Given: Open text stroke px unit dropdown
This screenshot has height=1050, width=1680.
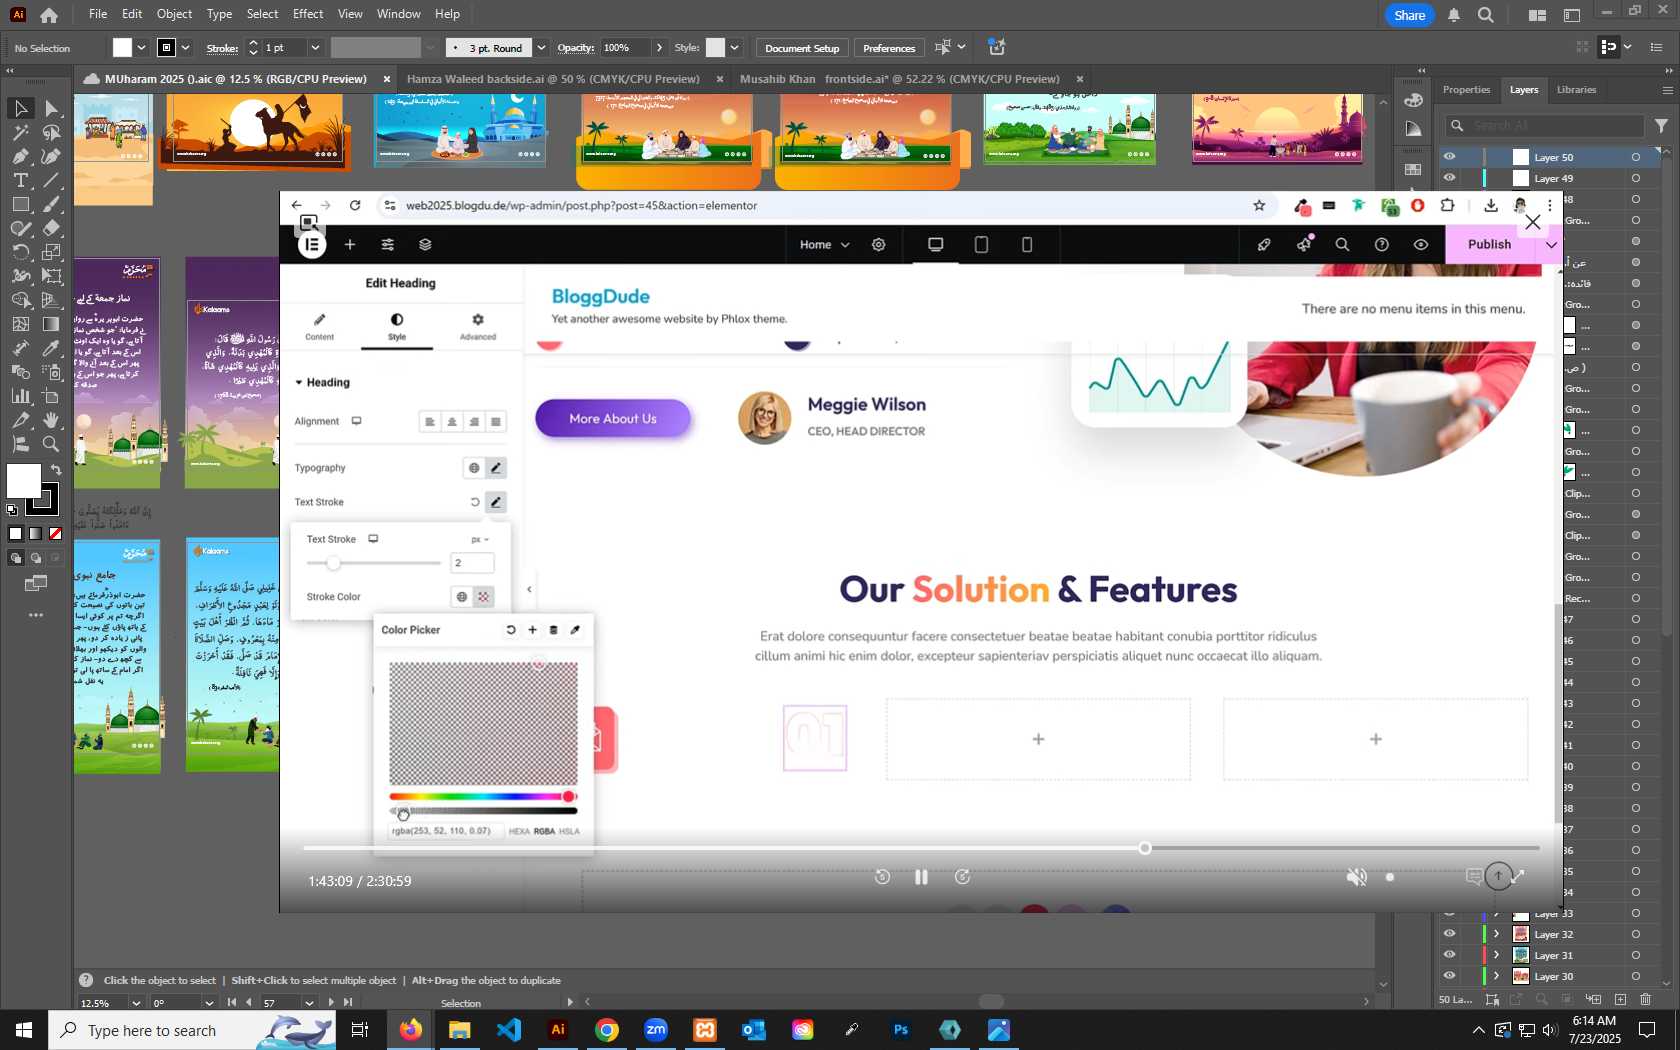Looking at the screenshot, I should click(480, 539).
